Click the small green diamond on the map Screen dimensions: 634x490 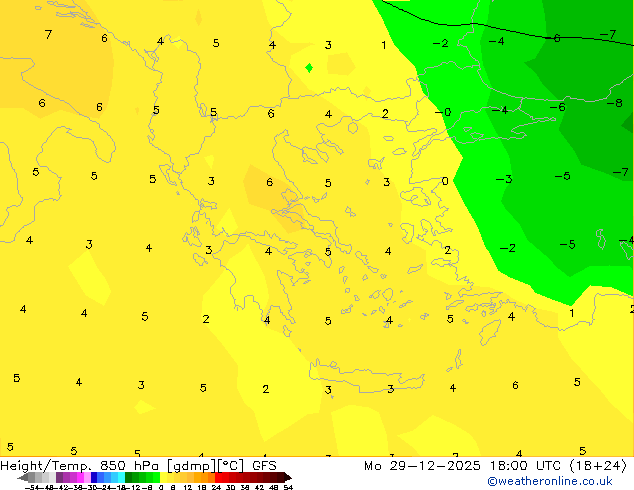309,68
